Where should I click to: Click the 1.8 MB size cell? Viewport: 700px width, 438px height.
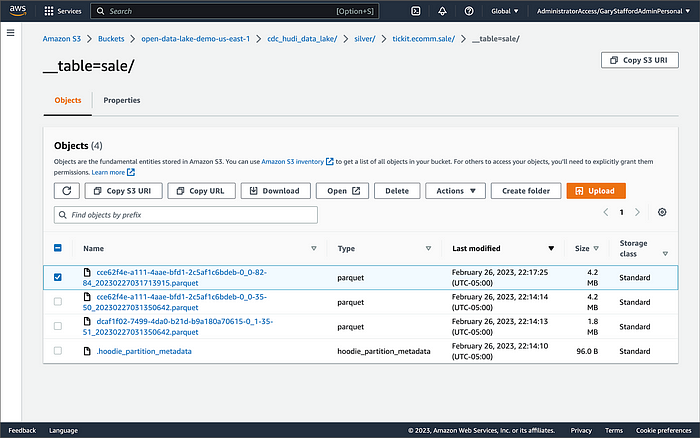(592, 326)
